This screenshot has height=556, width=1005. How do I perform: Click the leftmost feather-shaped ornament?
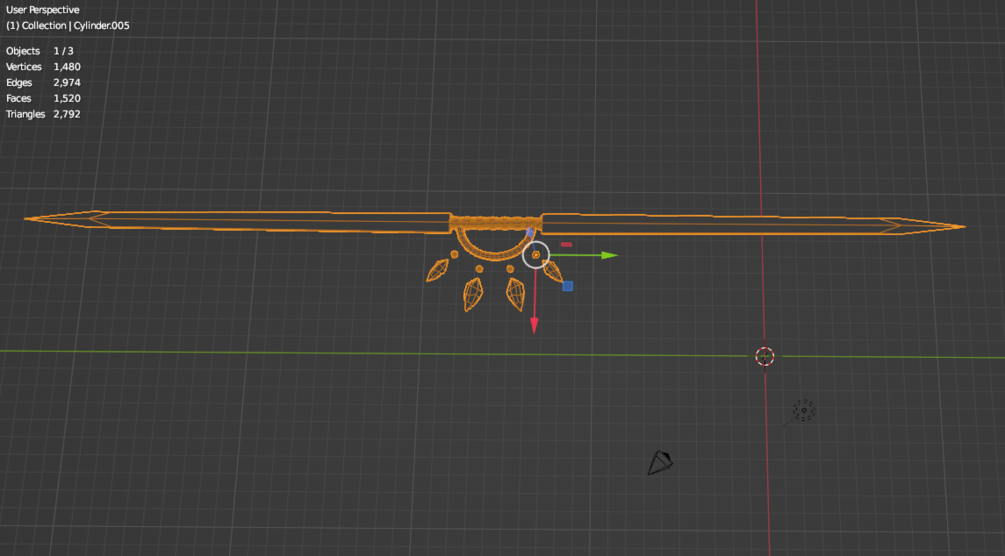[x=438, y=270]
